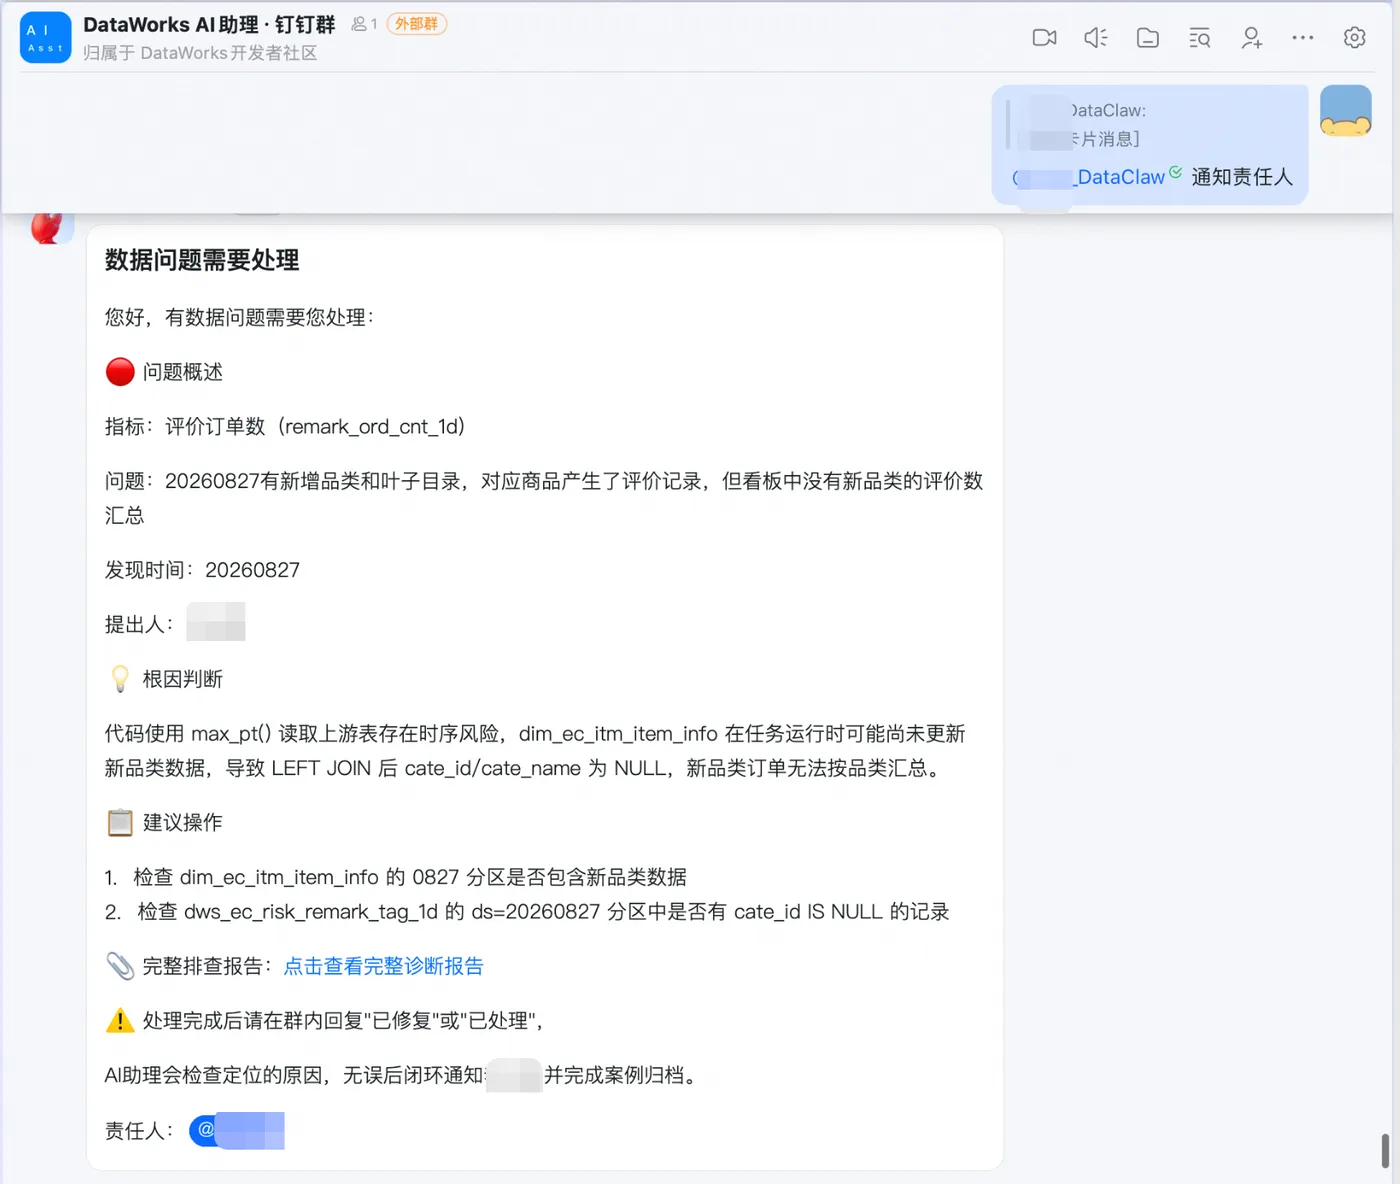Click the 建议操作 heading
Image resolution: width=1400 pixels, height=1184 pixels.
tap(183, 822)
